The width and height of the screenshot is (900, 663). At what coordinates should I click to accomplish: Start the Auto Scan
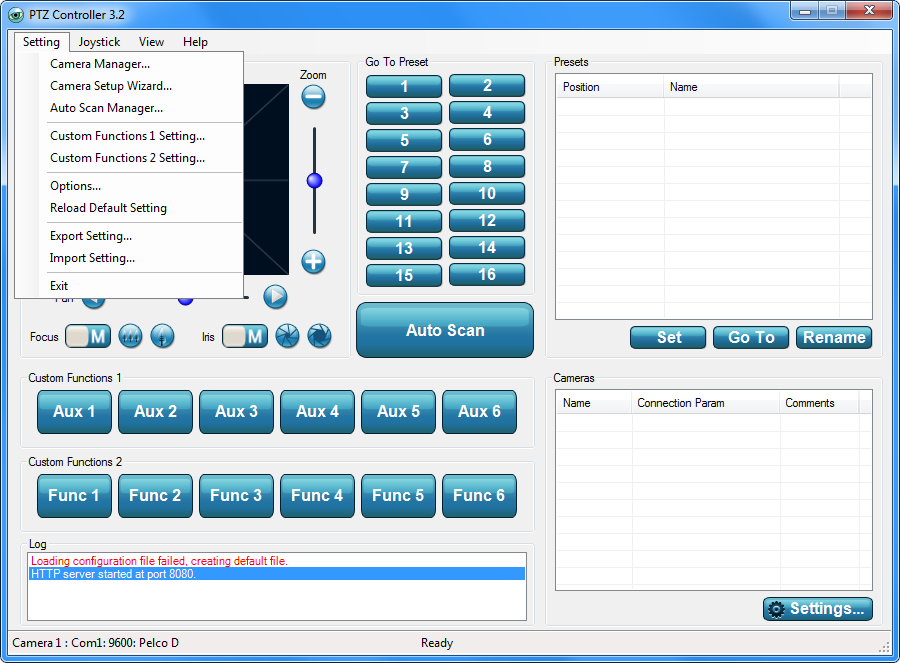pyautogui.click(x=445, y=330)
